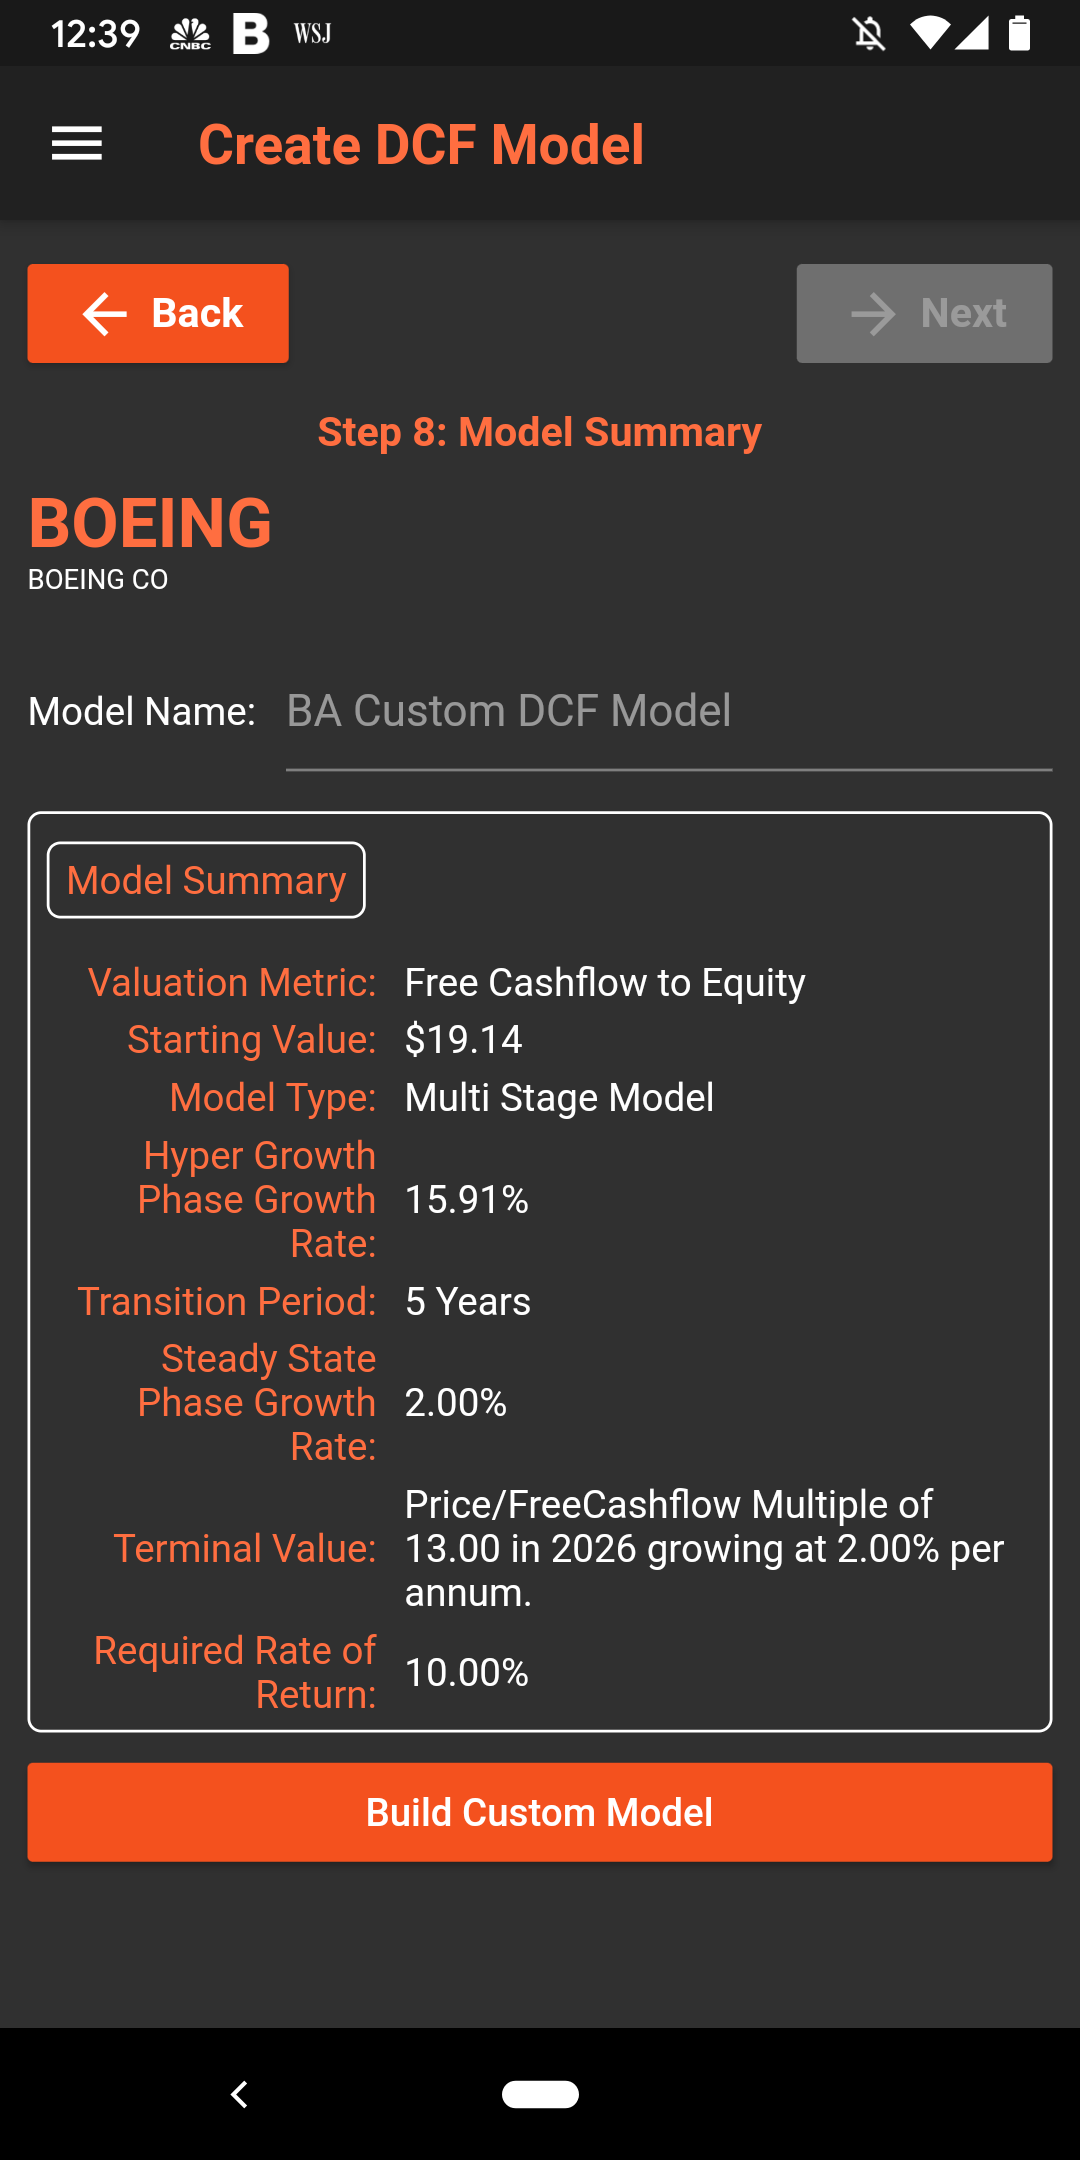1080x2160 pixels.
Task: Tap the Build Custom Model button
Action: click(540, 1812)
